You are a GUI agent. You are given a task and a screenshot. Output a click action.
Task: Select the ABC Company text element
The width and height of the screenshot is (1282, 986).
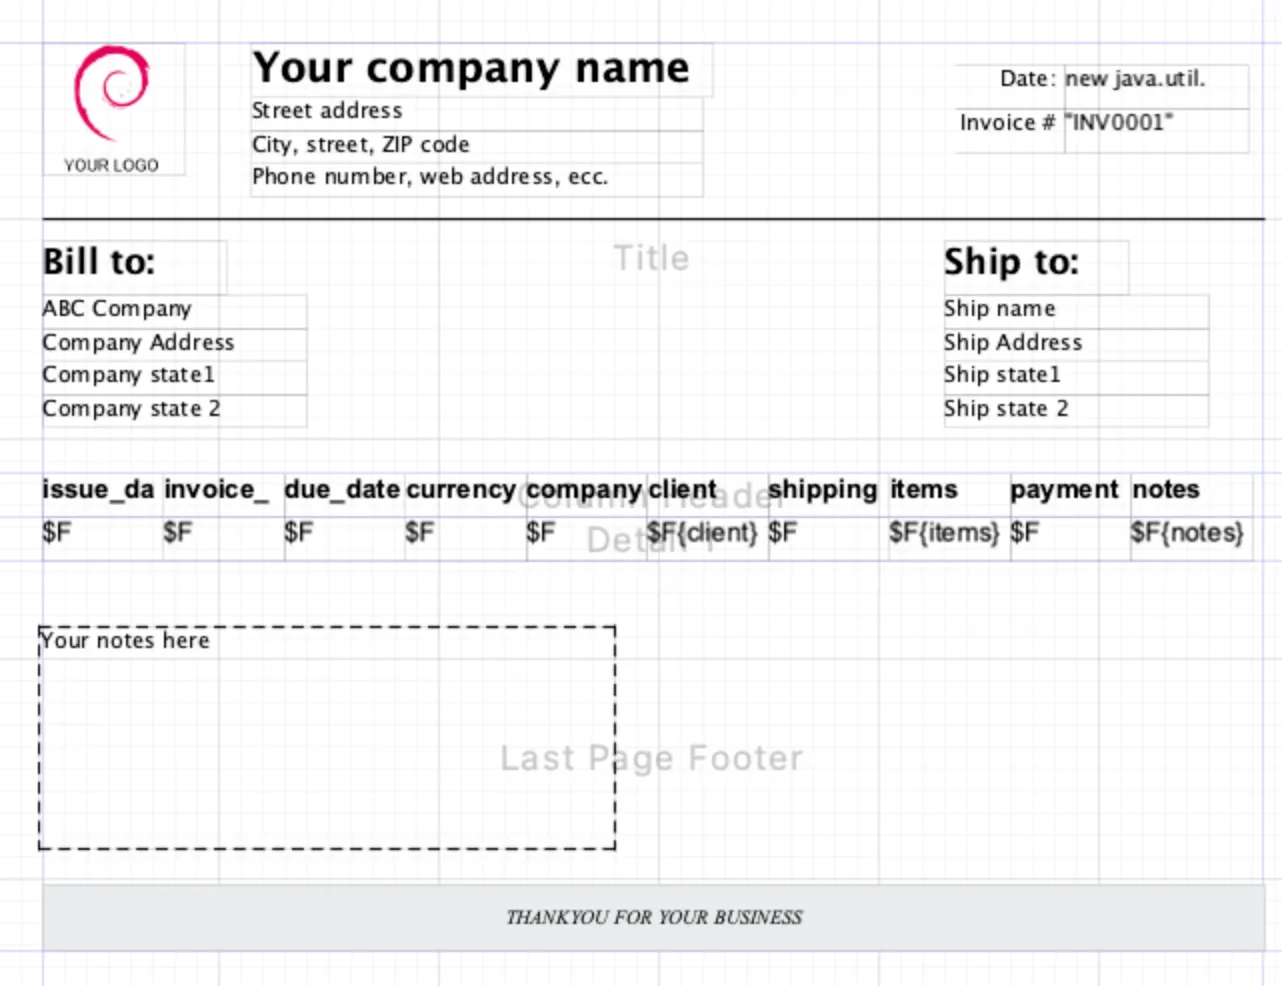pos(117,309)
